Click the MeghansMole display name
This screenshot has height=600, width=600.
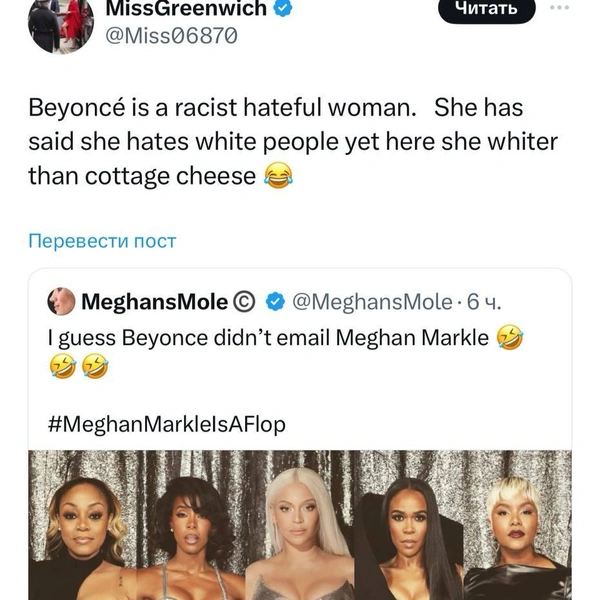(155, 302)
